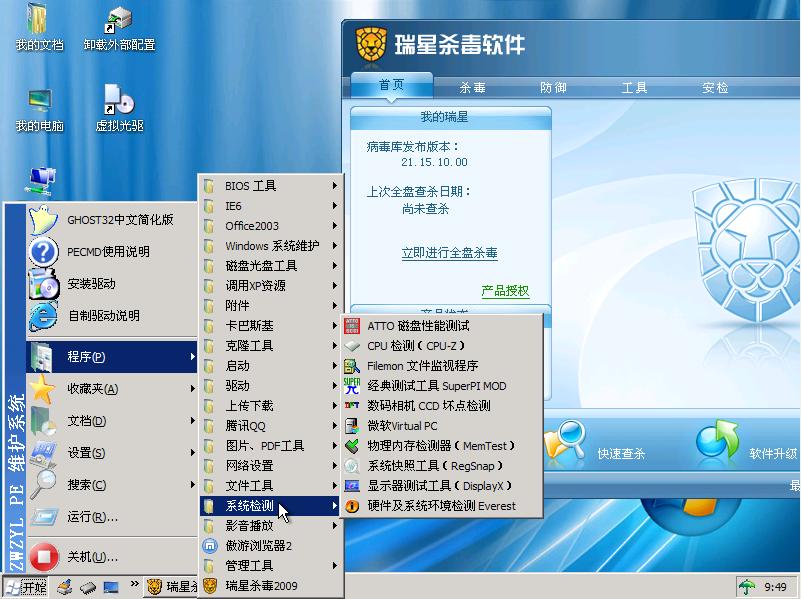The image size is (802, 599).
Task: Click 病毒库发布版本 21.15.10.00 text
Action: (x=434, y=162)
